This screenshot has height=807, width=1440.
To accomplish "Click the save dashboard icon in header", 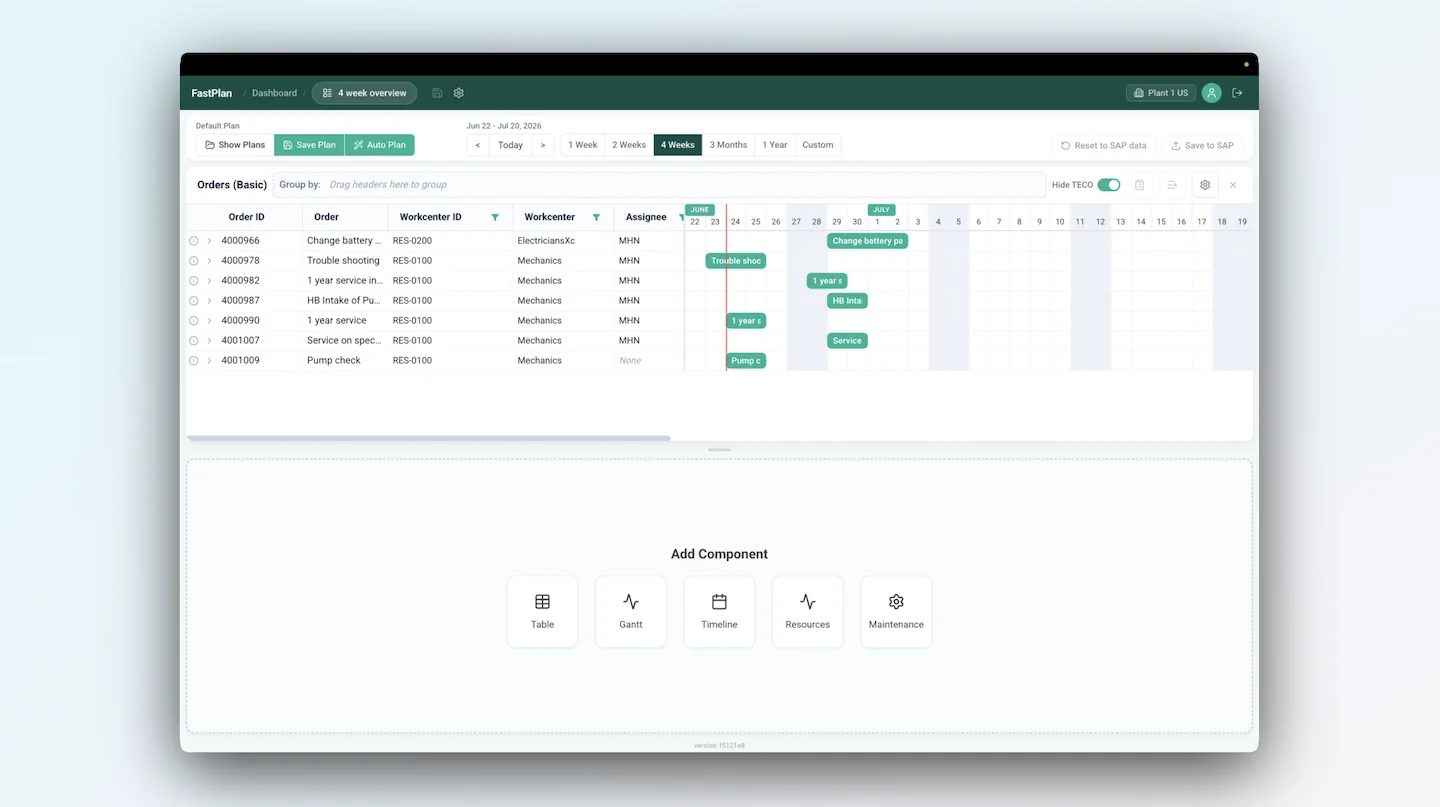I will (x=437, y=93).
